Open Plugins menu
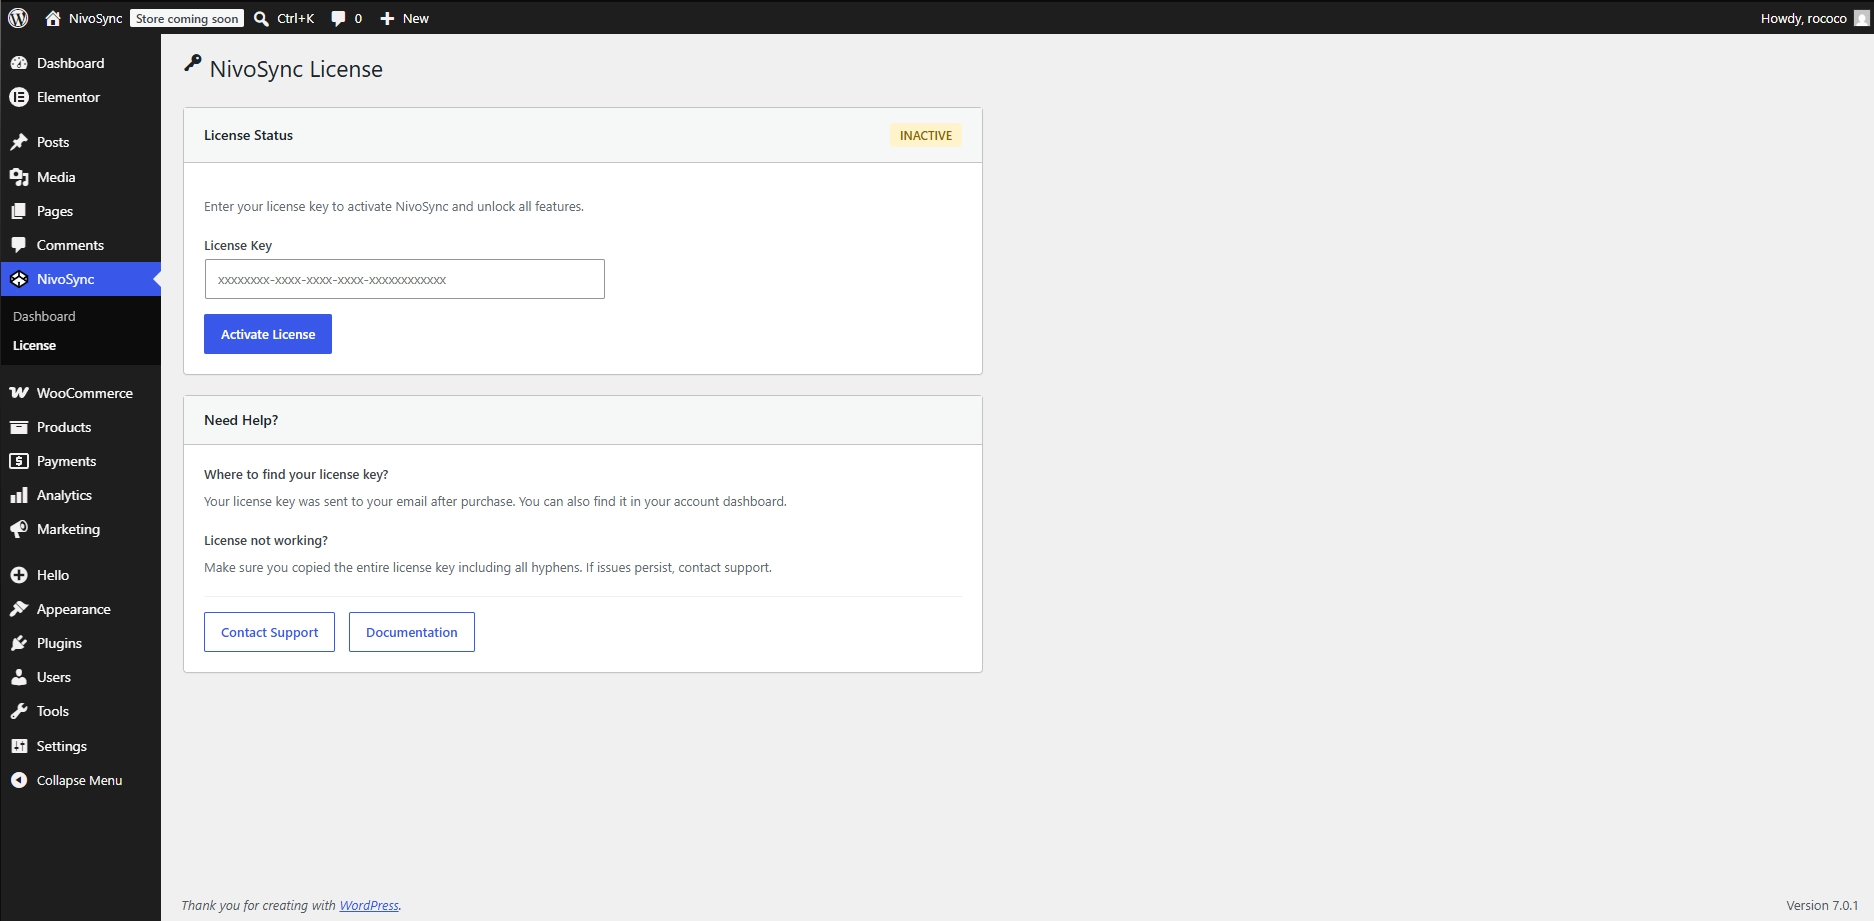The width and height of the screenshot is (1874, 921). (x=80, y=643)
